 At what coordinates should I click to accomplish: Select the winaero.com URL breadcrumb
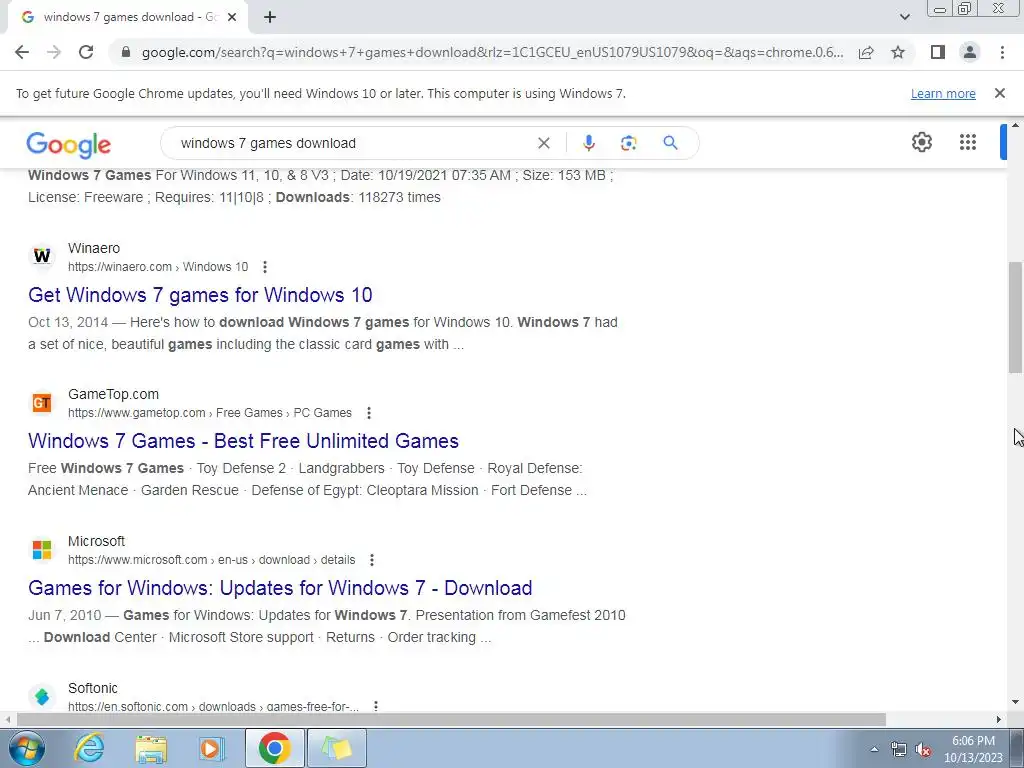pos(158,266)
